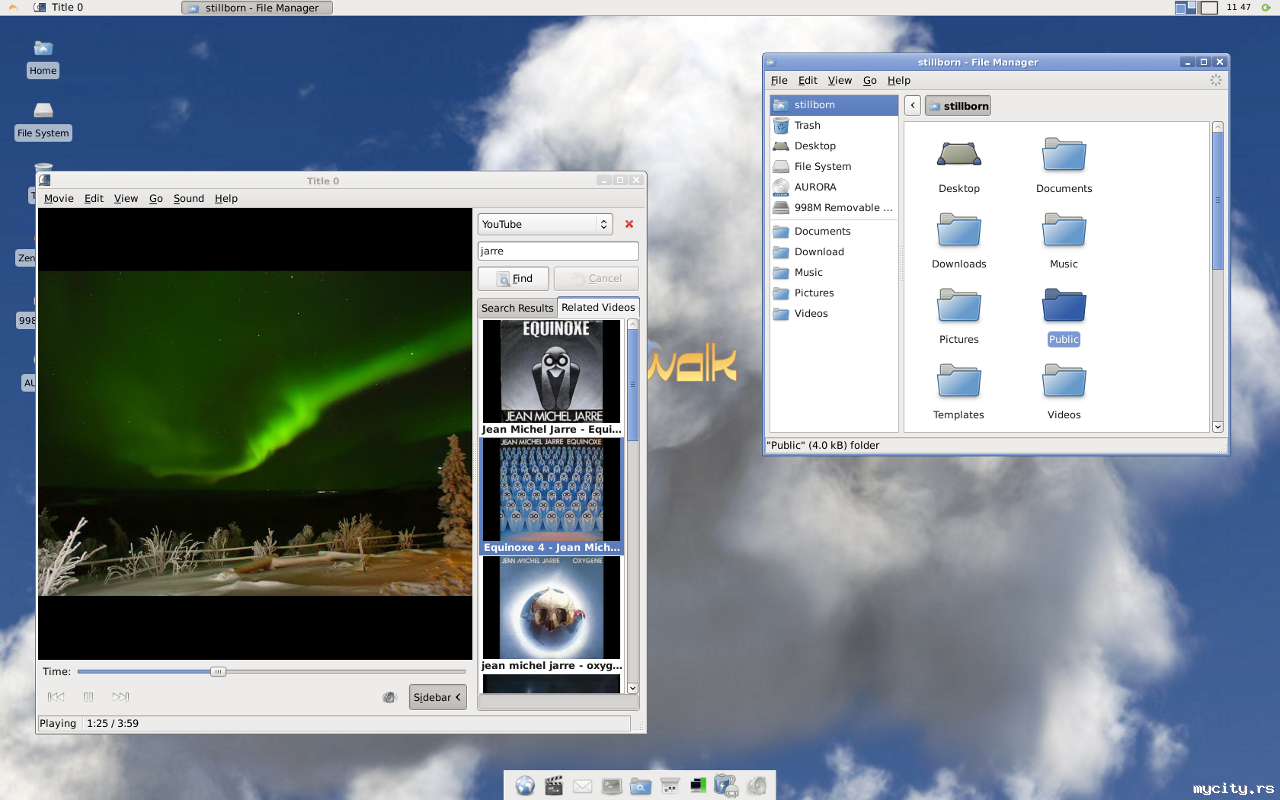Screen dimensions: 1280x800
Task: Click the green logout icon in top panel
Action: click(x=1267, y=8)
